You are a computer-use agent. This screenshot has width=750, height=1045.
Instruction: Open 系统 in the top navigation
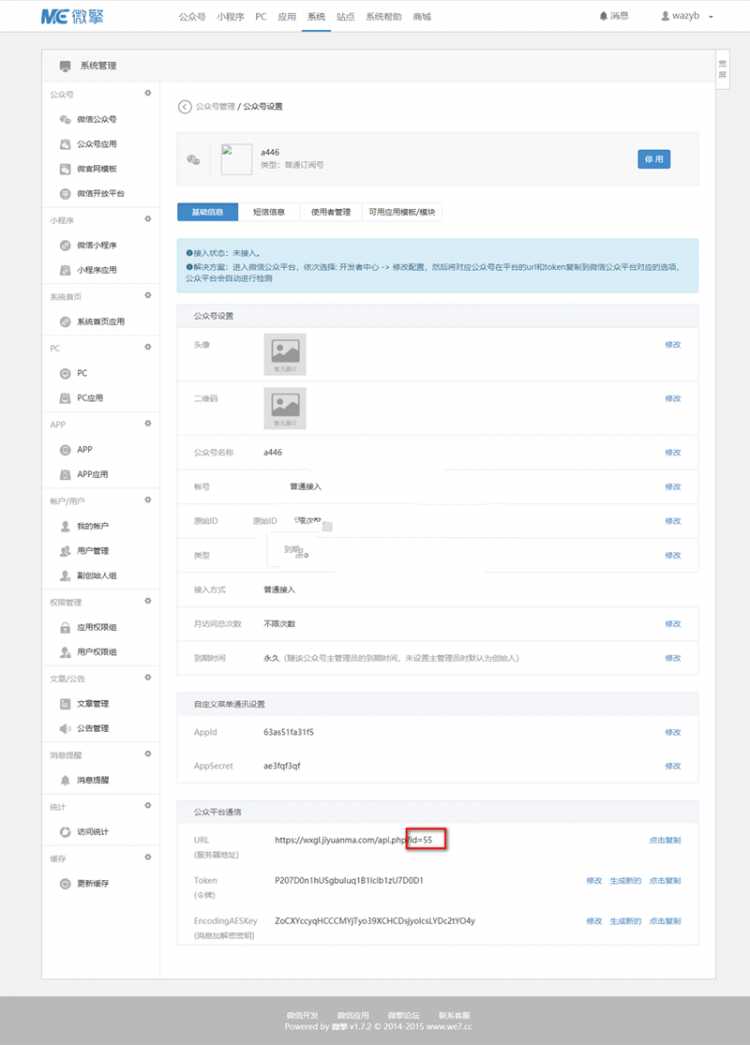[x=316, y=17]
